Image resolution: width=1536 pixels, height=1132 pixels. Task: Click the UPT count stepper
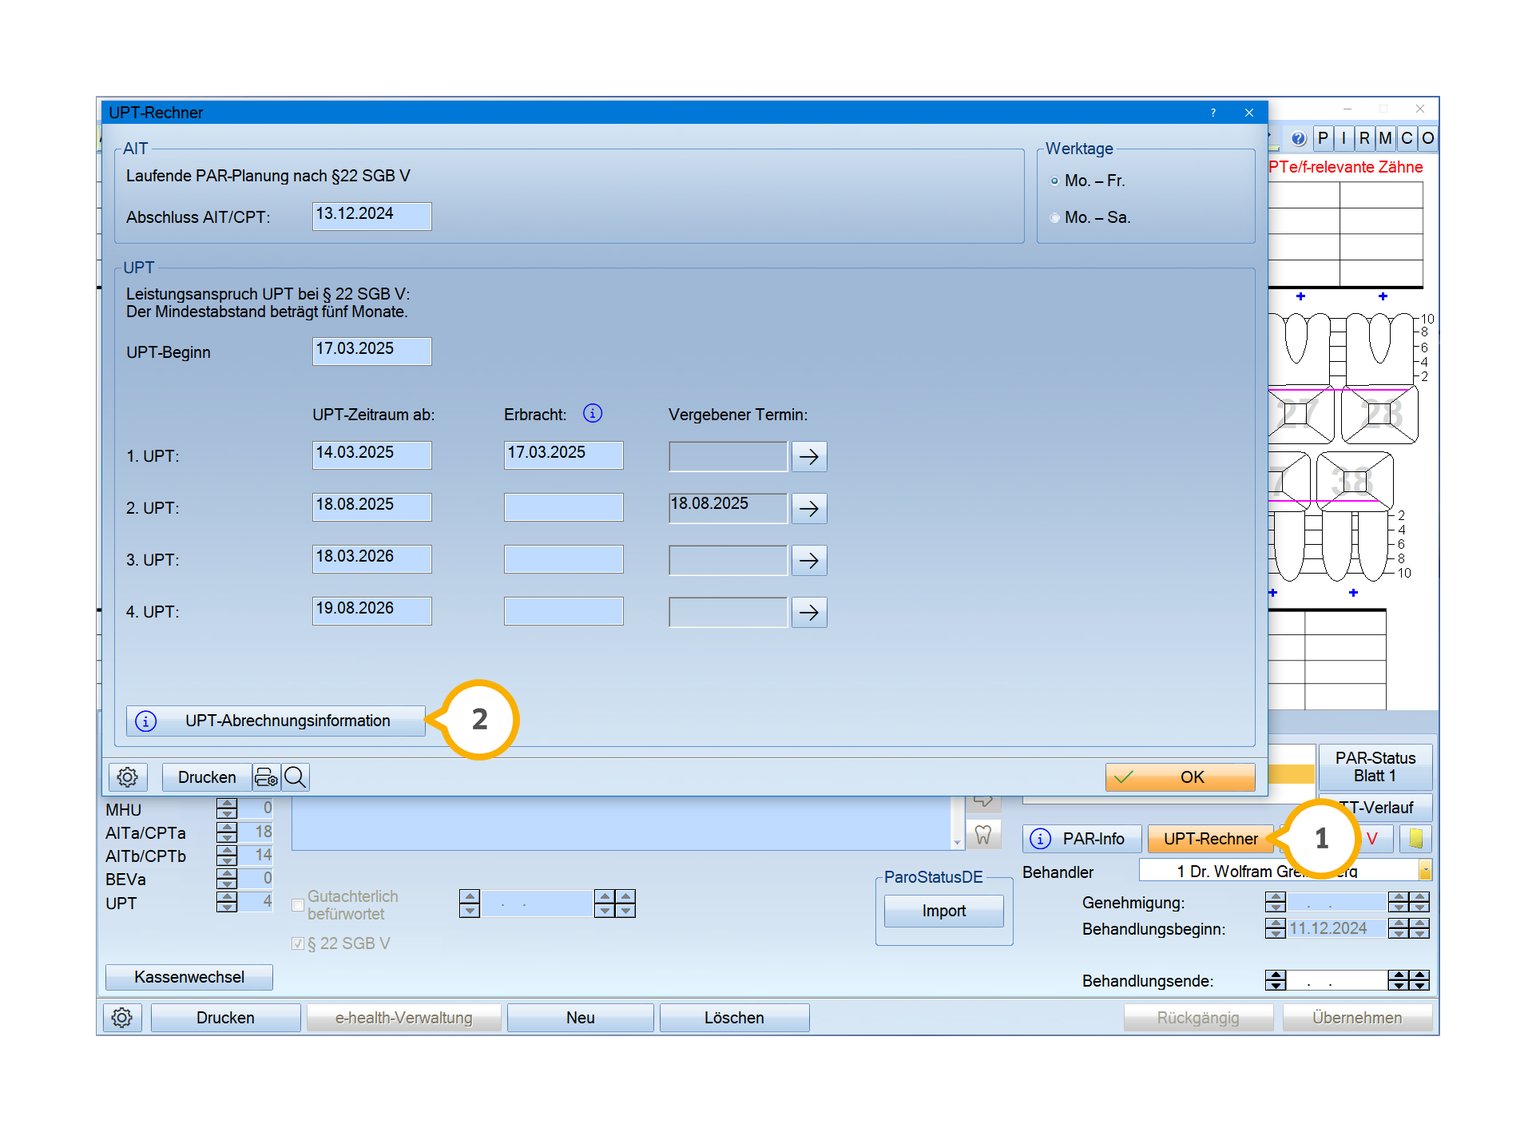(227, 902)
